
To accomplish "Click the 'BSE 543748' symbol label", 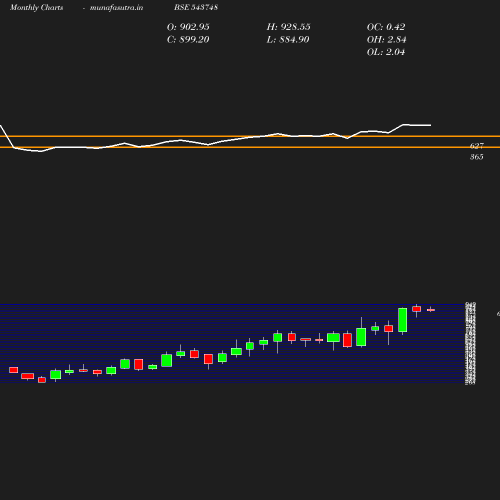I will [196, 7].
